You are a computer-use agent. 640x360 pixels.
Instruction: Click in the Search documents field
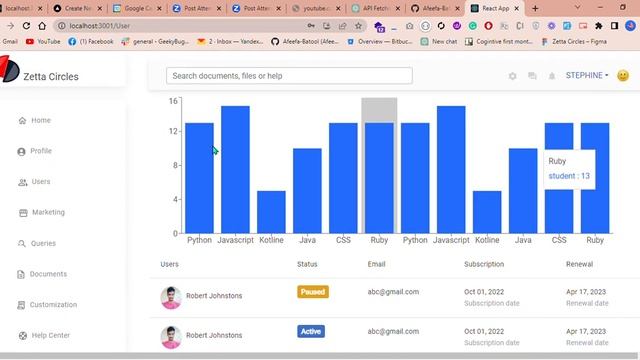(289, 76)
